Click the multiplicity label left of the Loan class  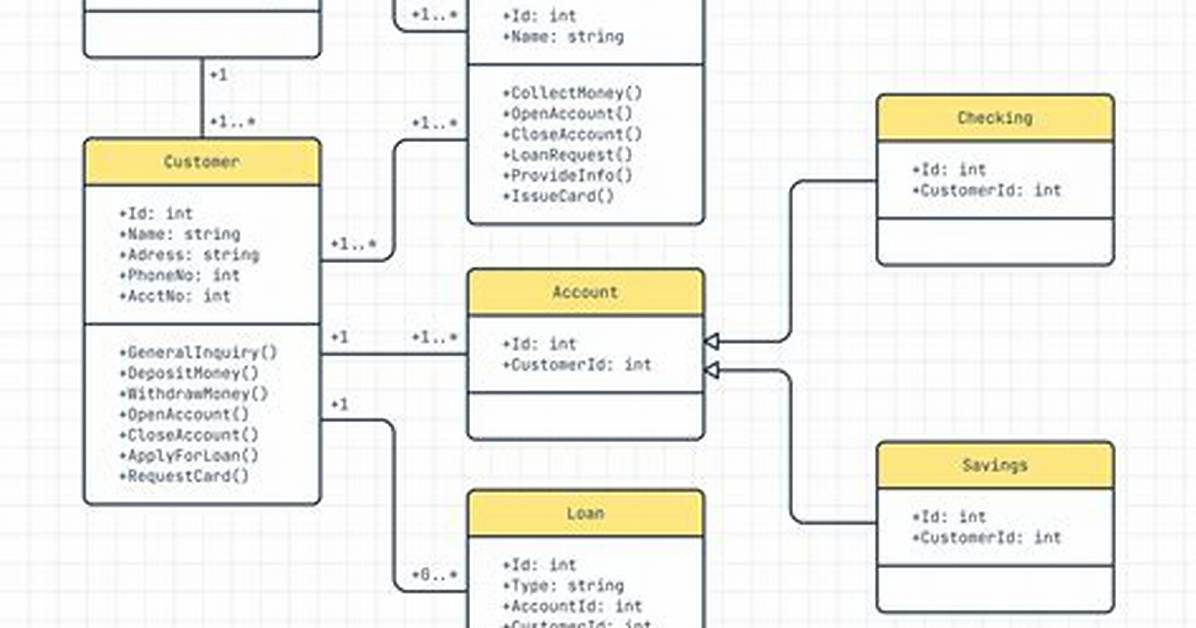(x=435, y=575)
